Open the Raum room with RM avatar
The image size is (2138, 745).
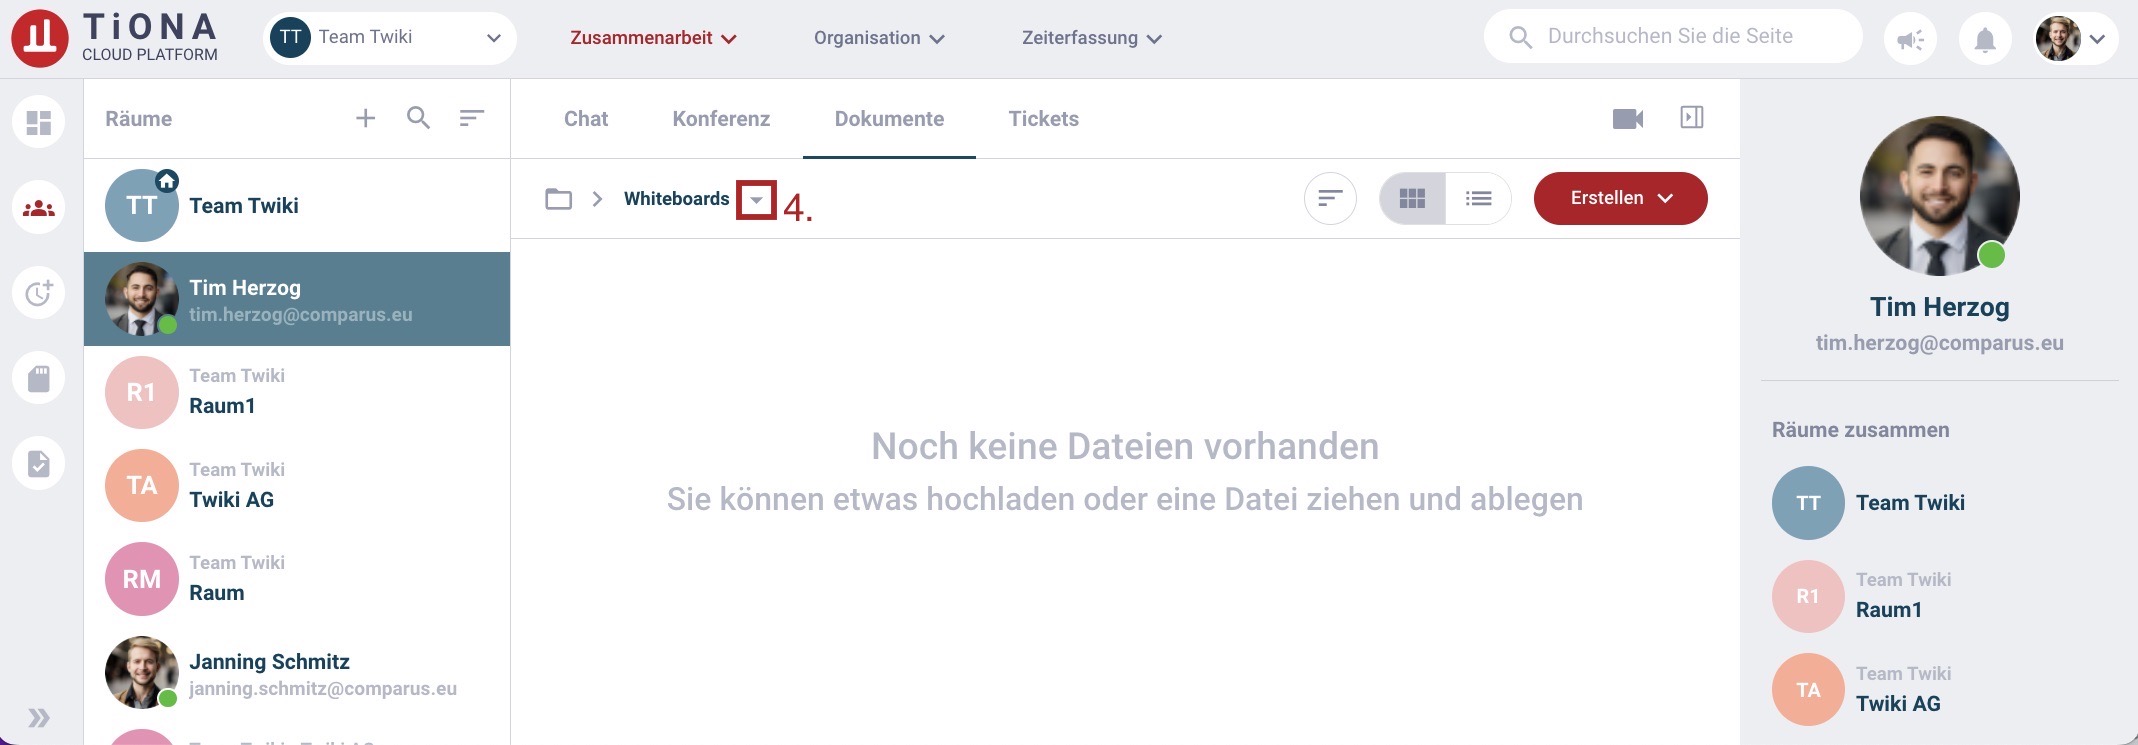click(x=297, y=578)
